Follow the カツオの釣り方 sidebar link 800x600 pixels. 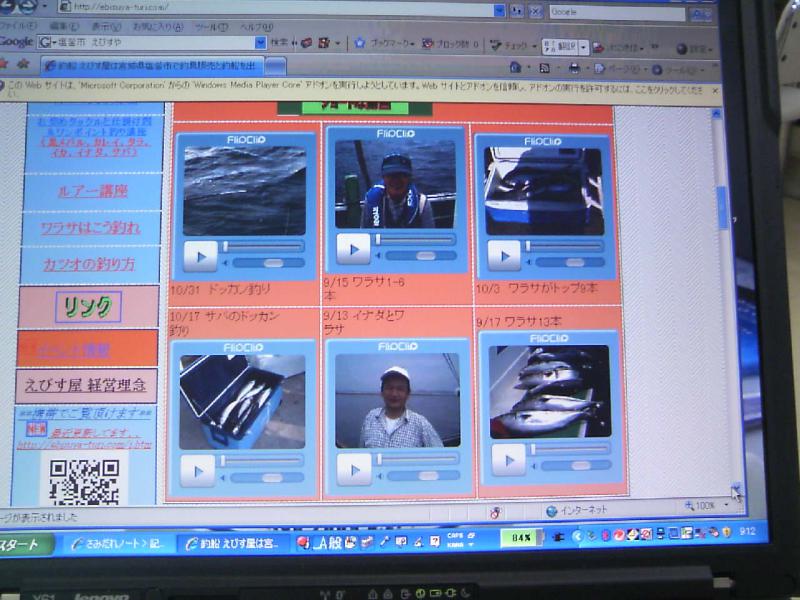tap(88, 264)
